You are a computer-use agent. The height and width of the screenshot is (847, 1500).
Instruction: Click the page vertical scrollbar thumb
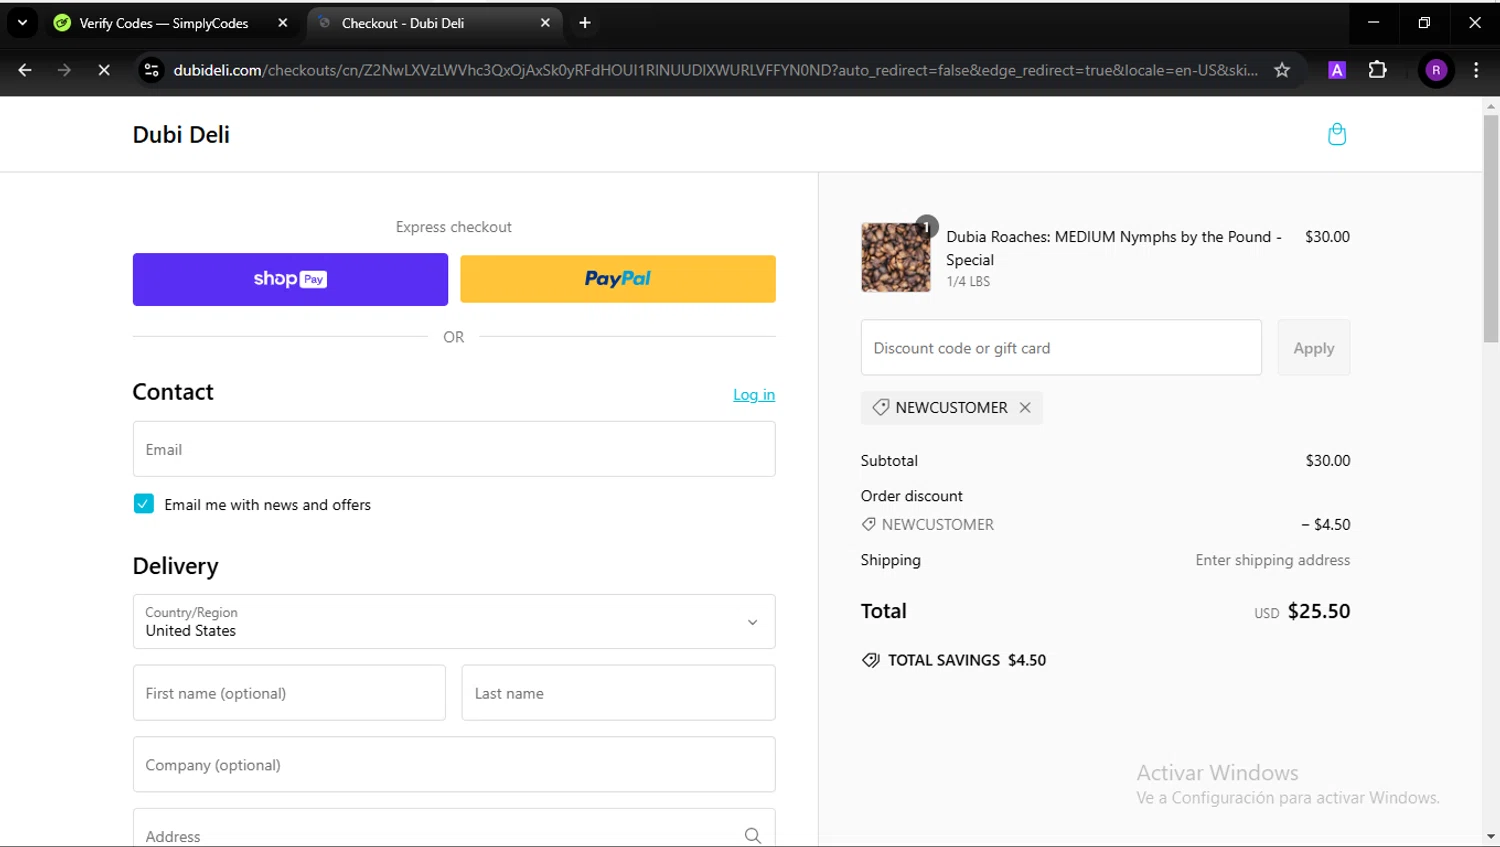click(x=1491, y=229)
